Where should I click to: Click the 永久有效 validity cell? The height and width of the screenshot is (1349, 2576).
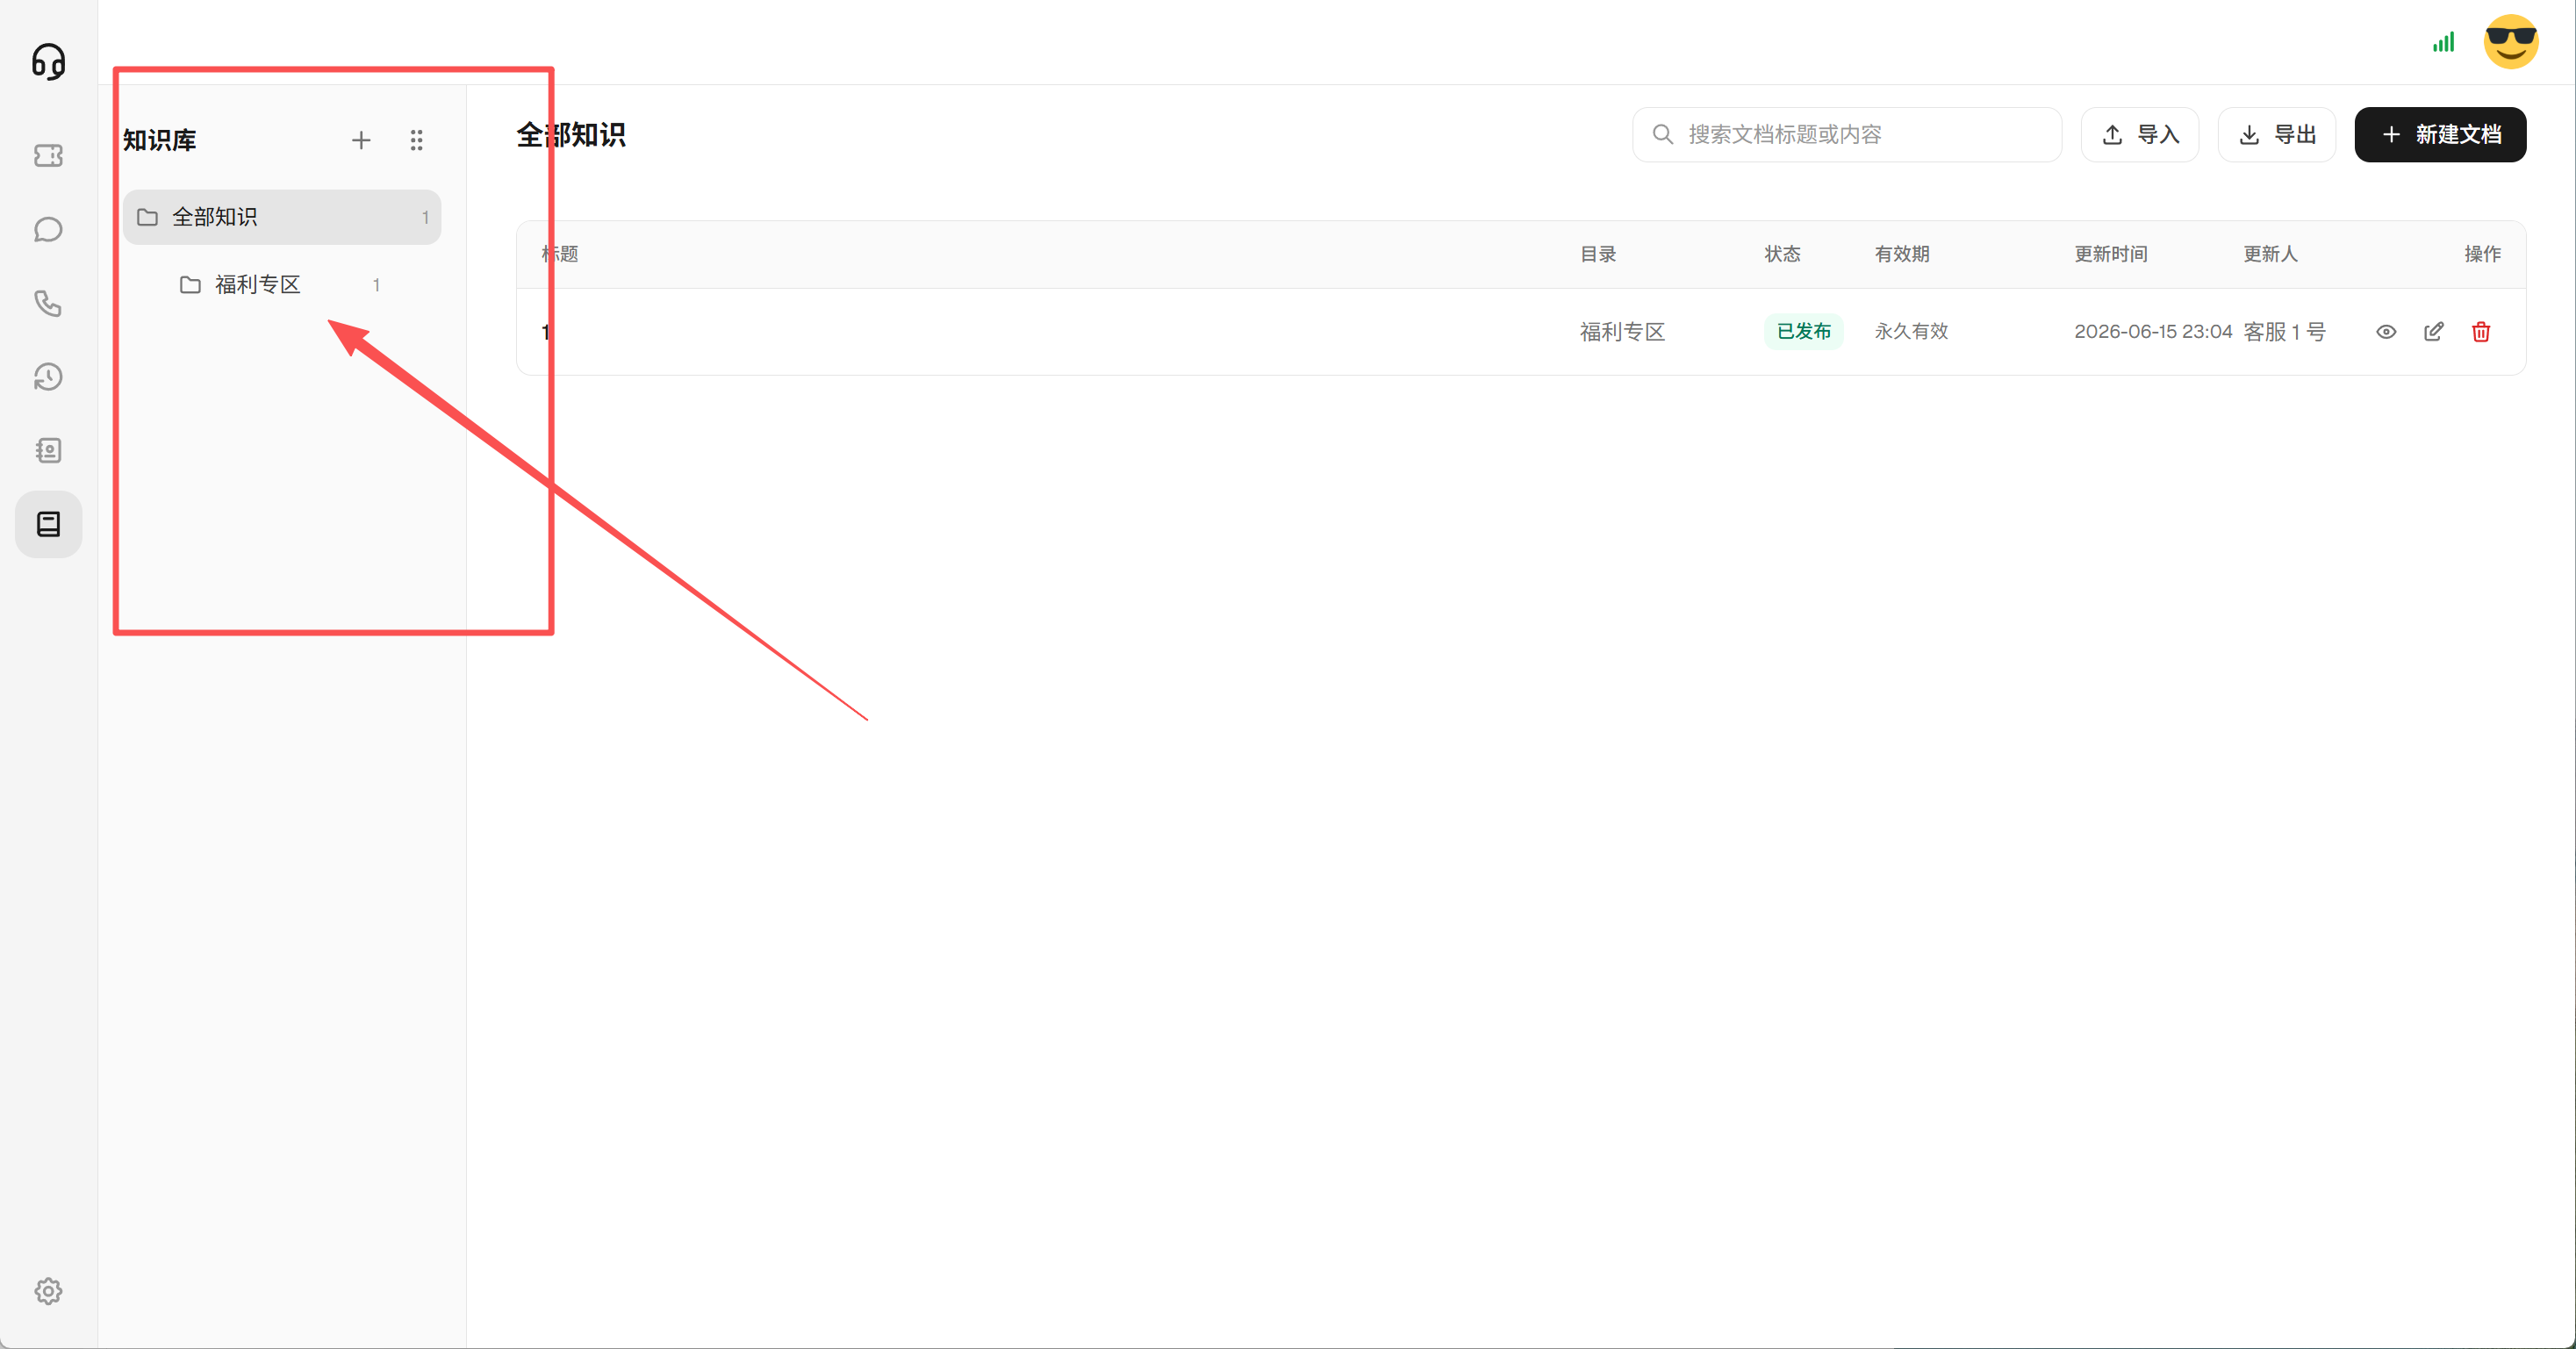[1911, 332]
